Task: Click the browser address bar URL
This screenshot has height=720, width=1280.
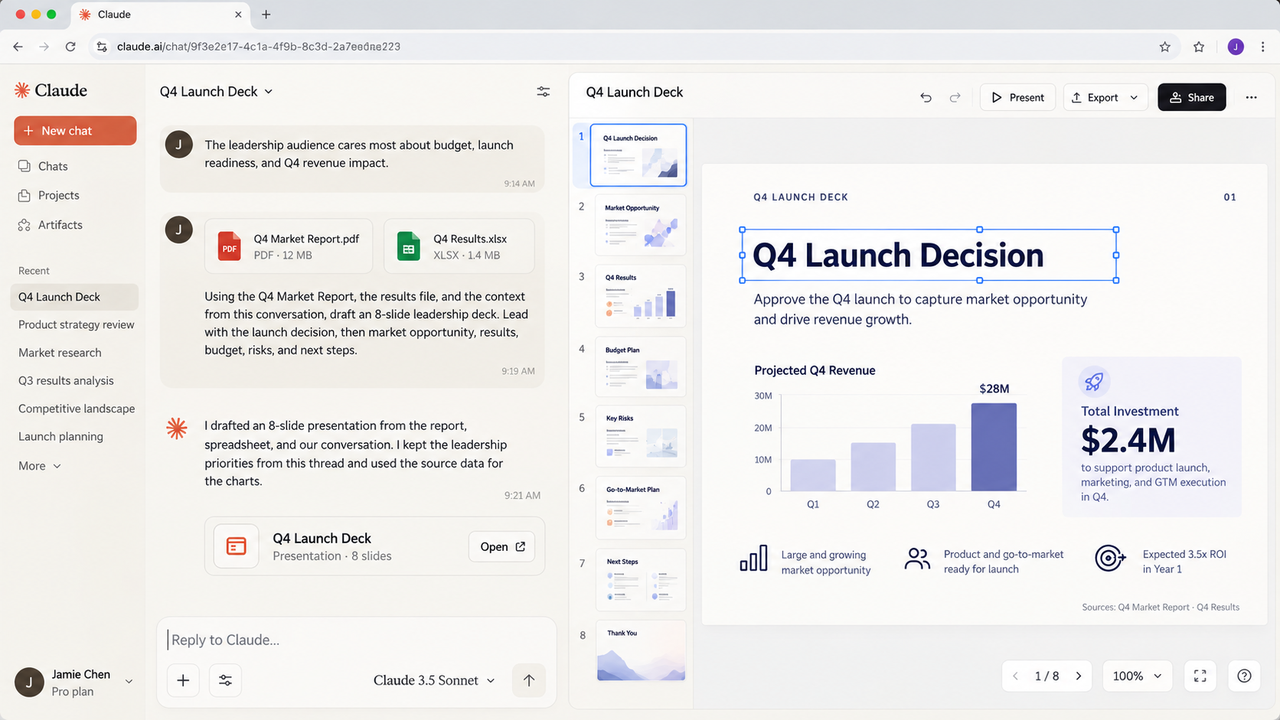Action: 259,46
